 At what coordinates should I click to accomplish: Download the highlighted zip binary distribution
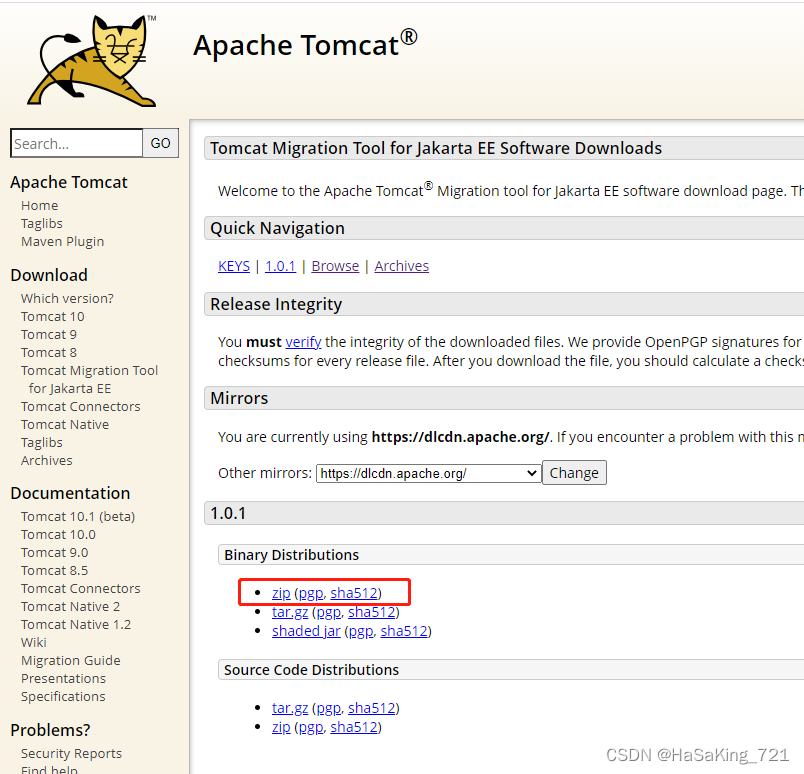281,592
